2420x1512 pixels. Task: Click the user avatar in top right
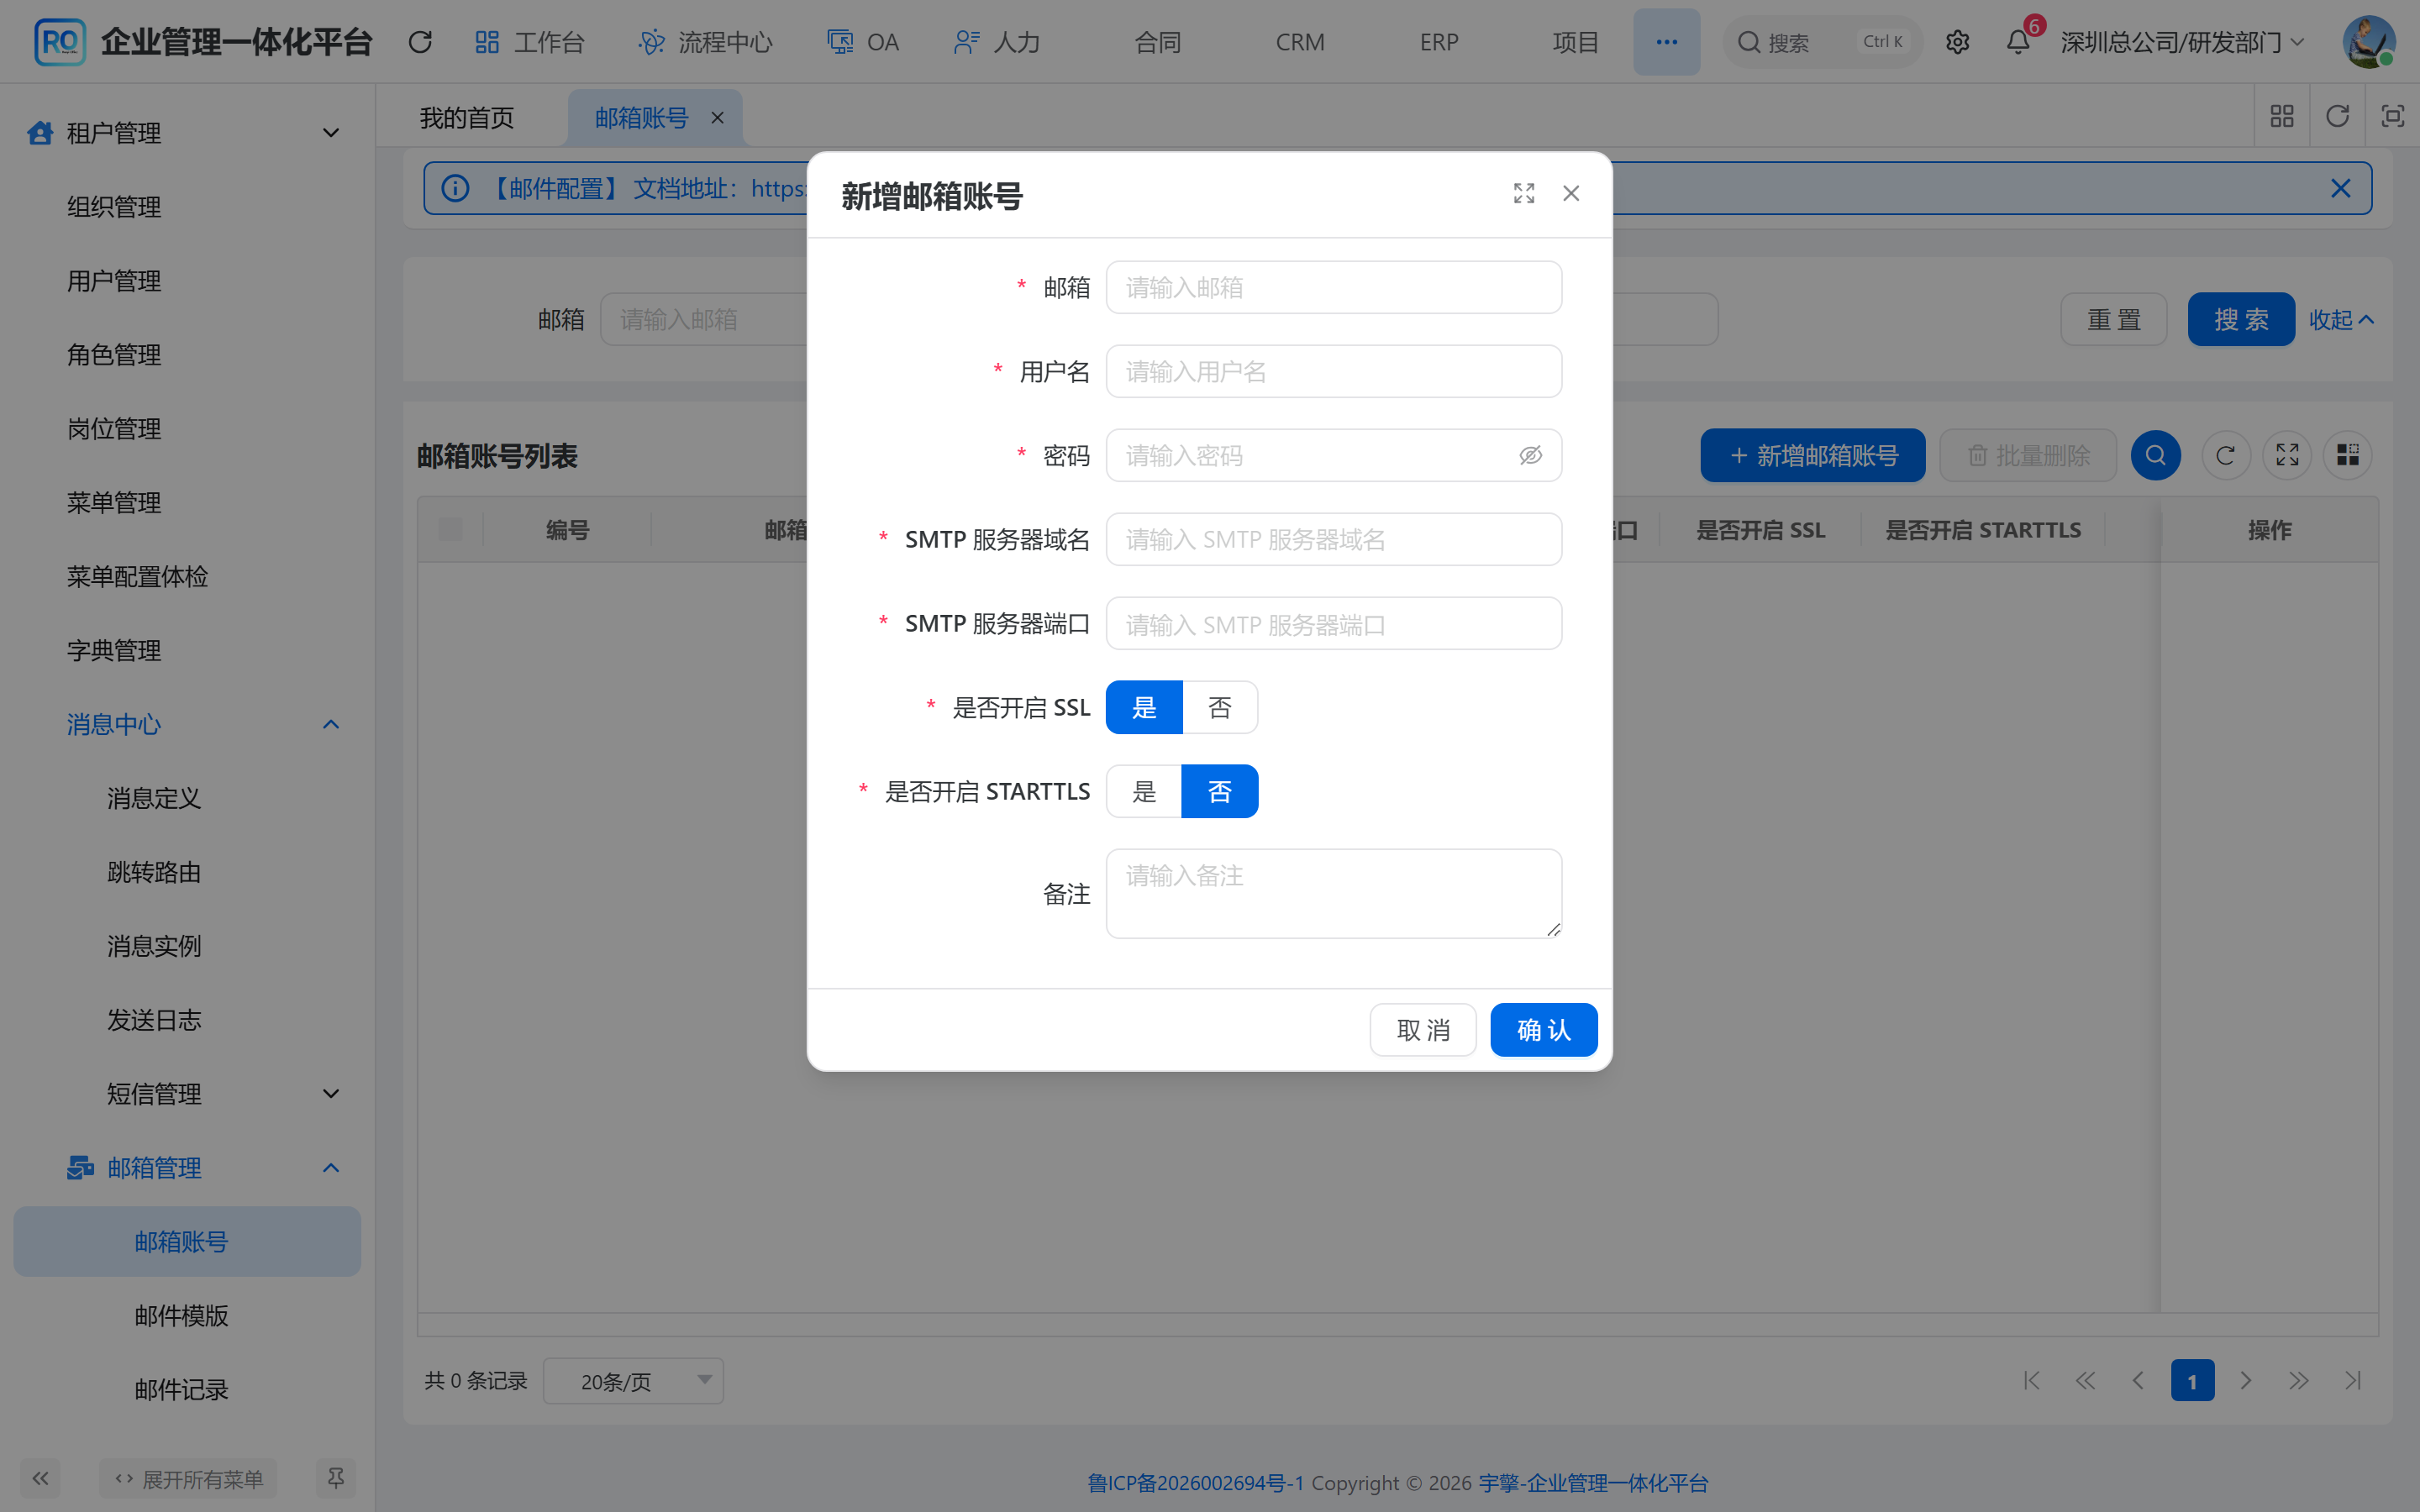click(x=2368, y=42)
